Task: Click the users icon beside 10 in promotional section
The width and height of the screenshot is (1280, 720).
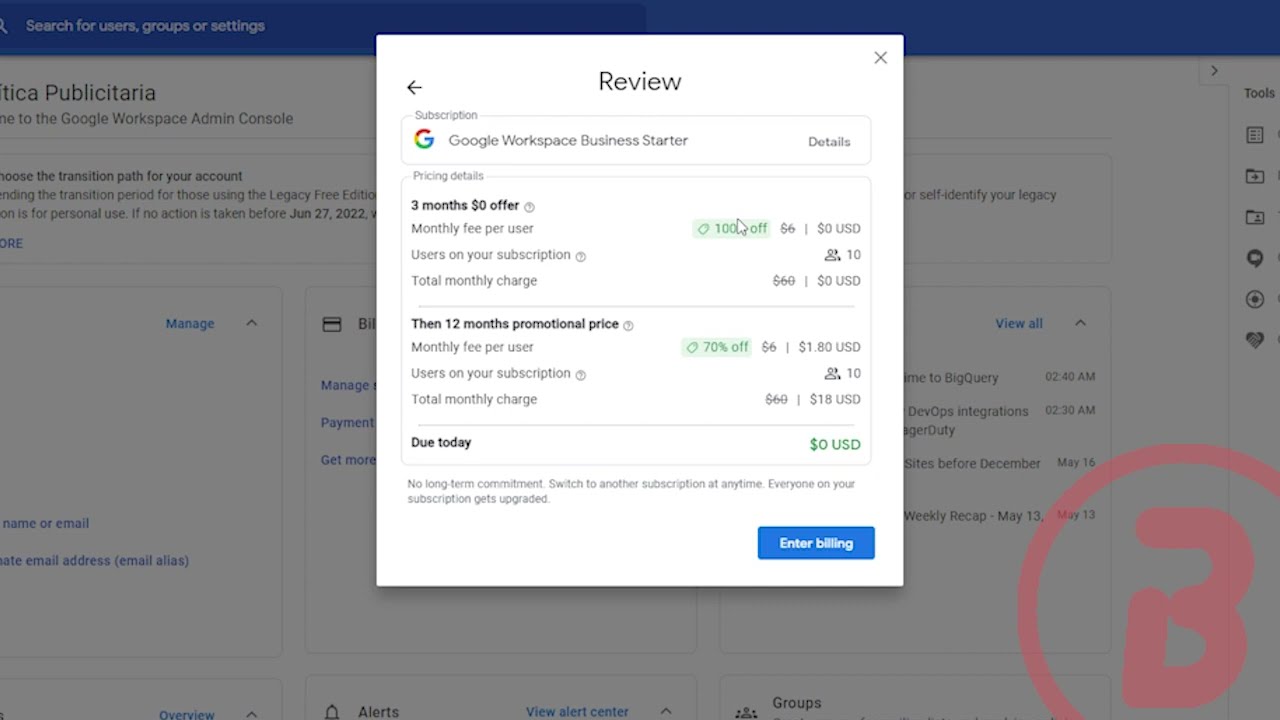Action: tap(832, 374)
